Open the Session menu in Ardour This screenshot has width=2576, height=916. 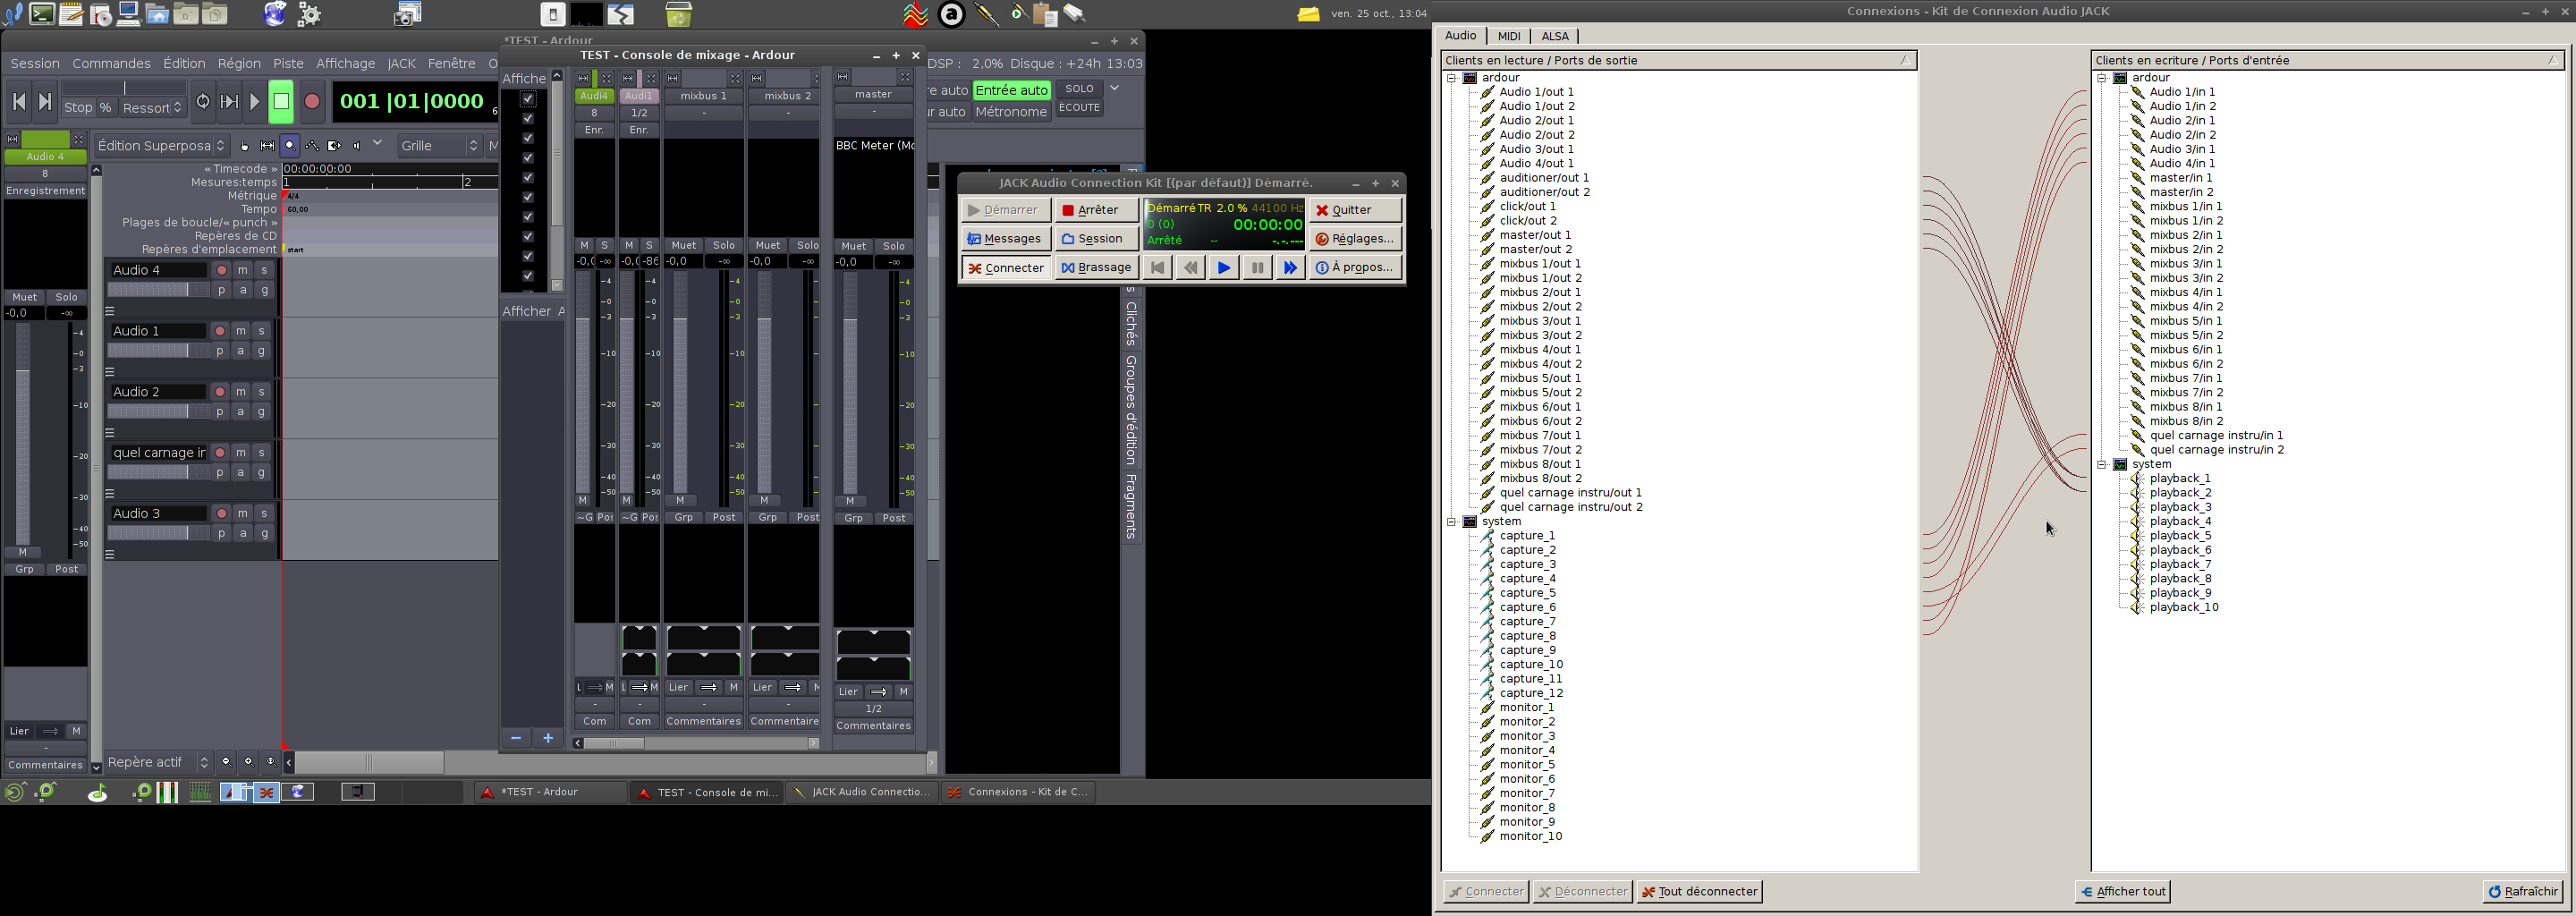click(x=35, y=64)
